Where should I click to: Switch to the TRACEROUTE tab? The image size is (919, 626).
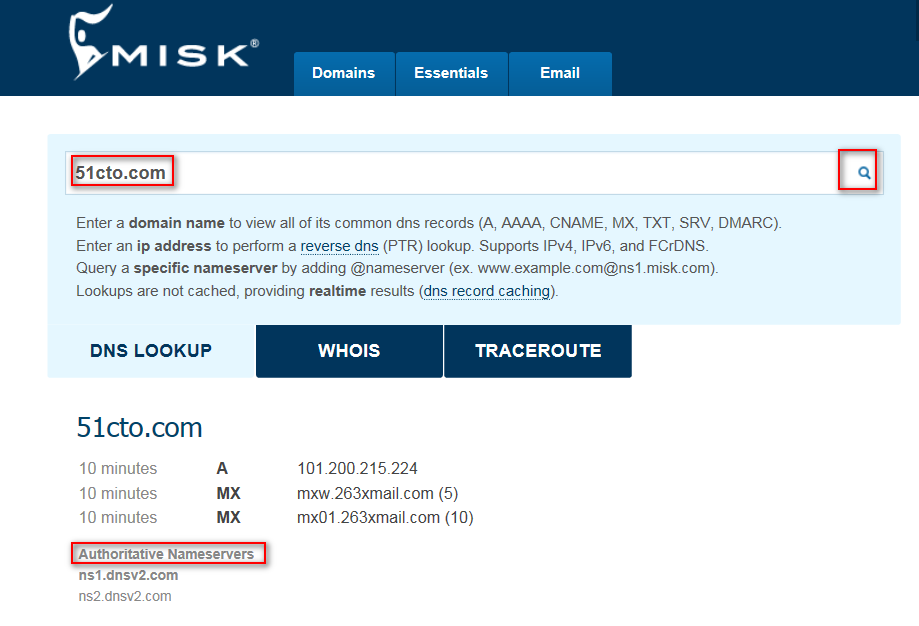click(x=538, y=351)
